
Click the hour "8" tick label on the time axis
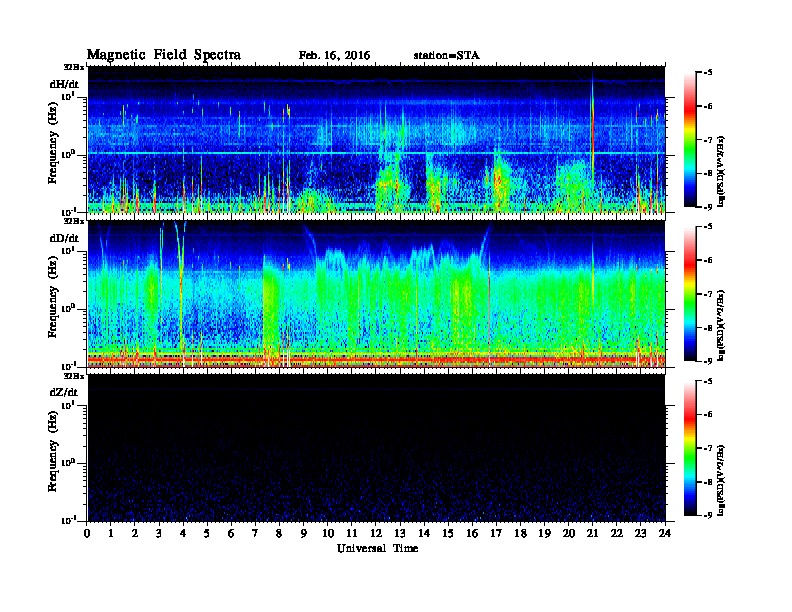point(279,533)
